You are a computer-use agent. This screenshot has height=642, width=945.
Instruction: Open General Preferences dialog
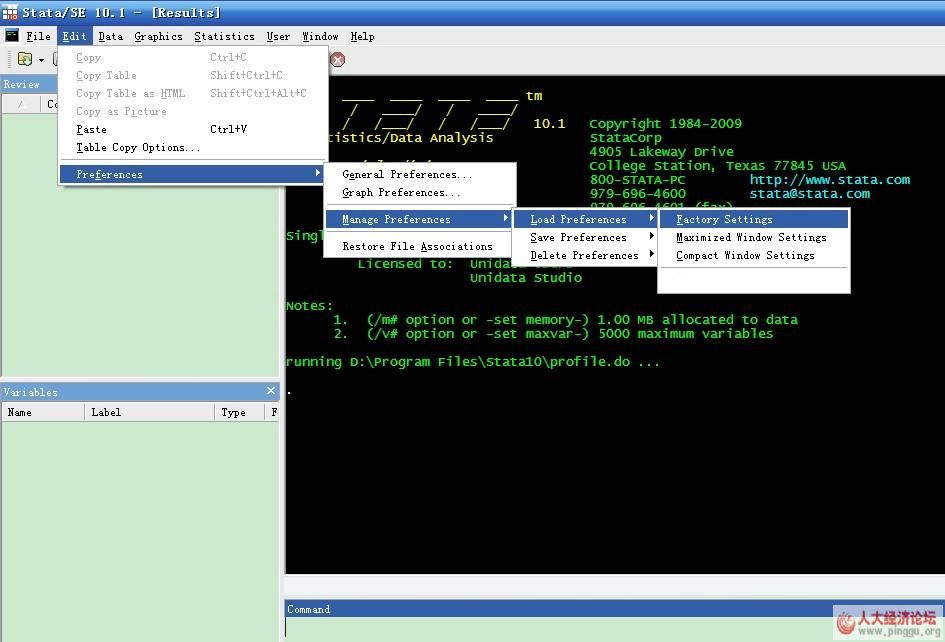point(407,175)
